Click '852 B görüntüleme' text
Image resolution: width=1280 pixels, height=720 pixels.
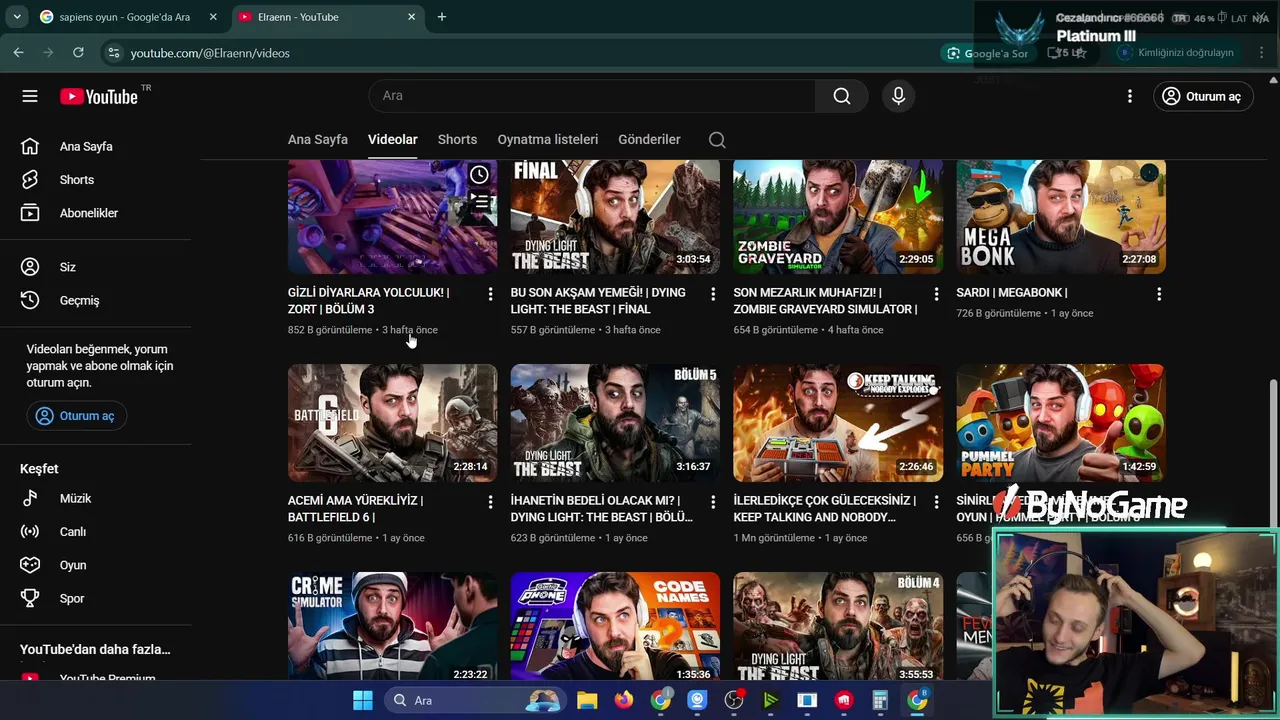pyautogui.click(x=330, y=330)
